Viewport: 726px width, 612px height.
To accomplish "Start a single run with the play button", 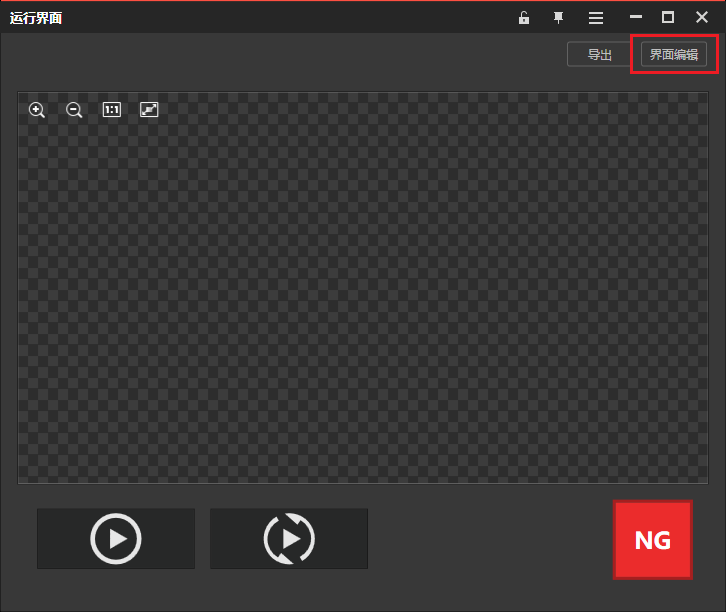I will point(116,539).
